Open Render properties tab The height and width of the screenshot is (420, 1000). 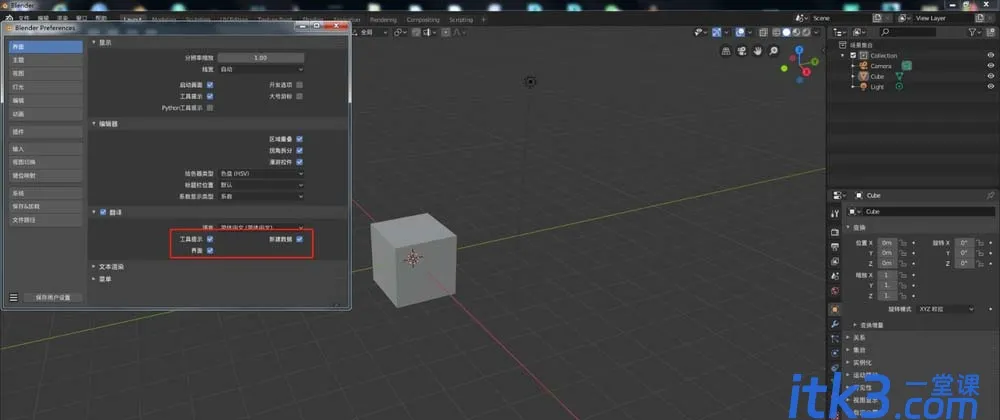point(835,231)
